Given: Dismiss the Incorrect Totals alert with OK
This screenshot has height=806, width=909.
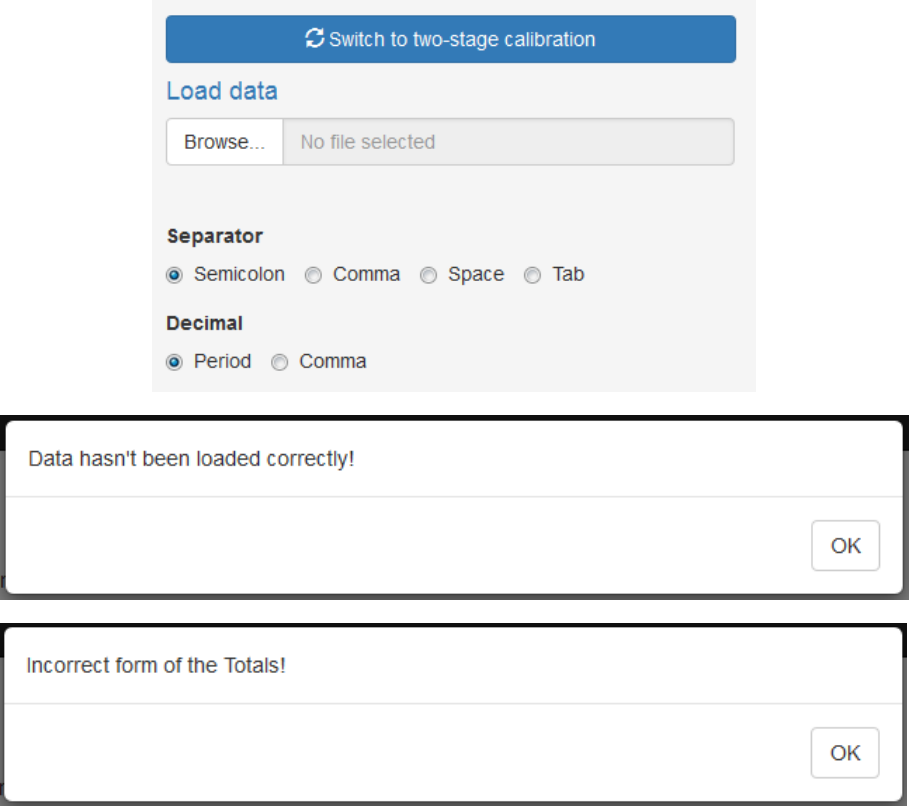Looking at the screenshot, I should [x=845, y=752].
